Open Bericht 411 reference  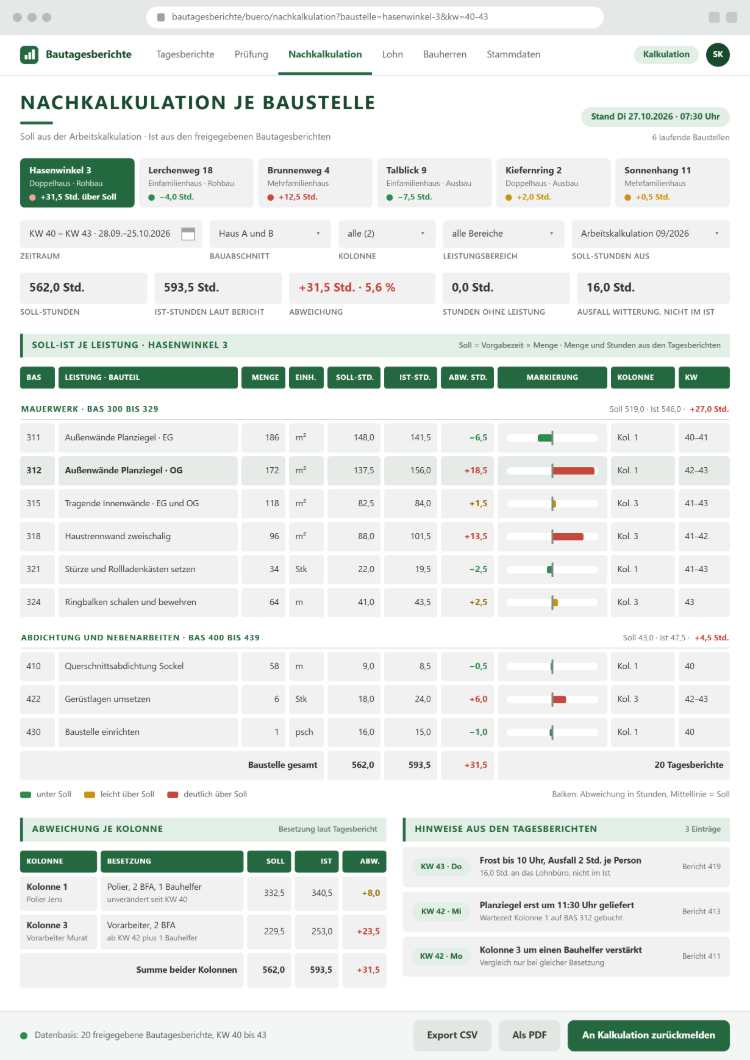[x=701, y=957]
